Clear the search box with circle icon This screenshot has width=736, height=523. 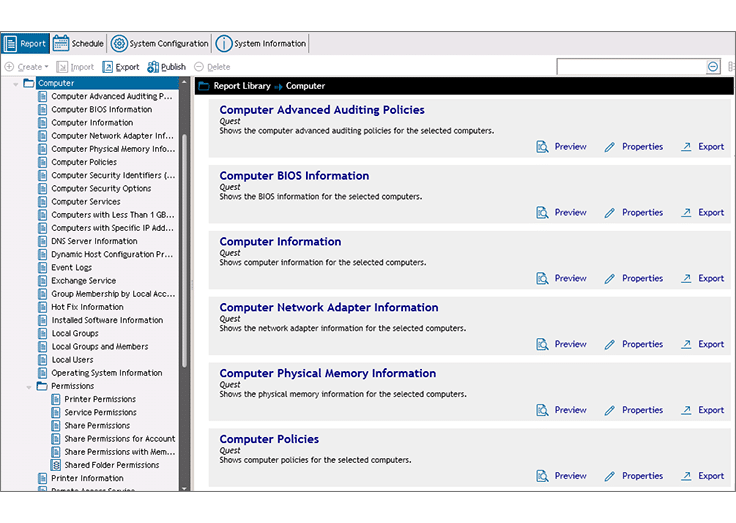(x=713, y=67)
